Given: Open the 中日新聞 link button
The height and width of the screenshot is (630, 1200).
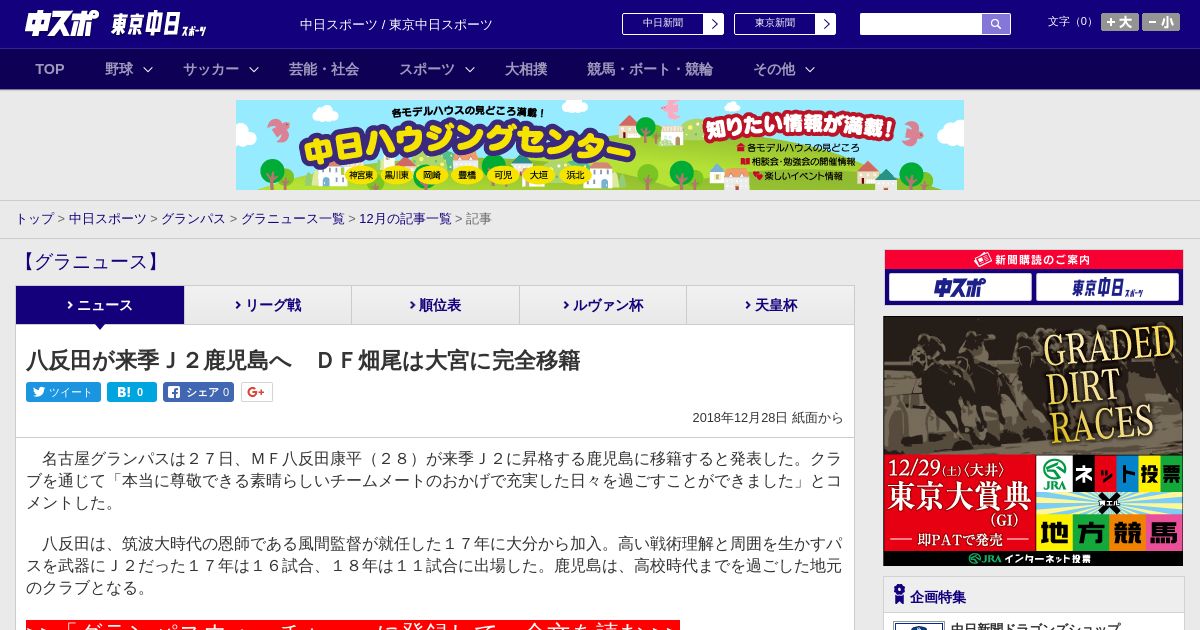Looking at the screenshot, I should [x=663, y=24].
